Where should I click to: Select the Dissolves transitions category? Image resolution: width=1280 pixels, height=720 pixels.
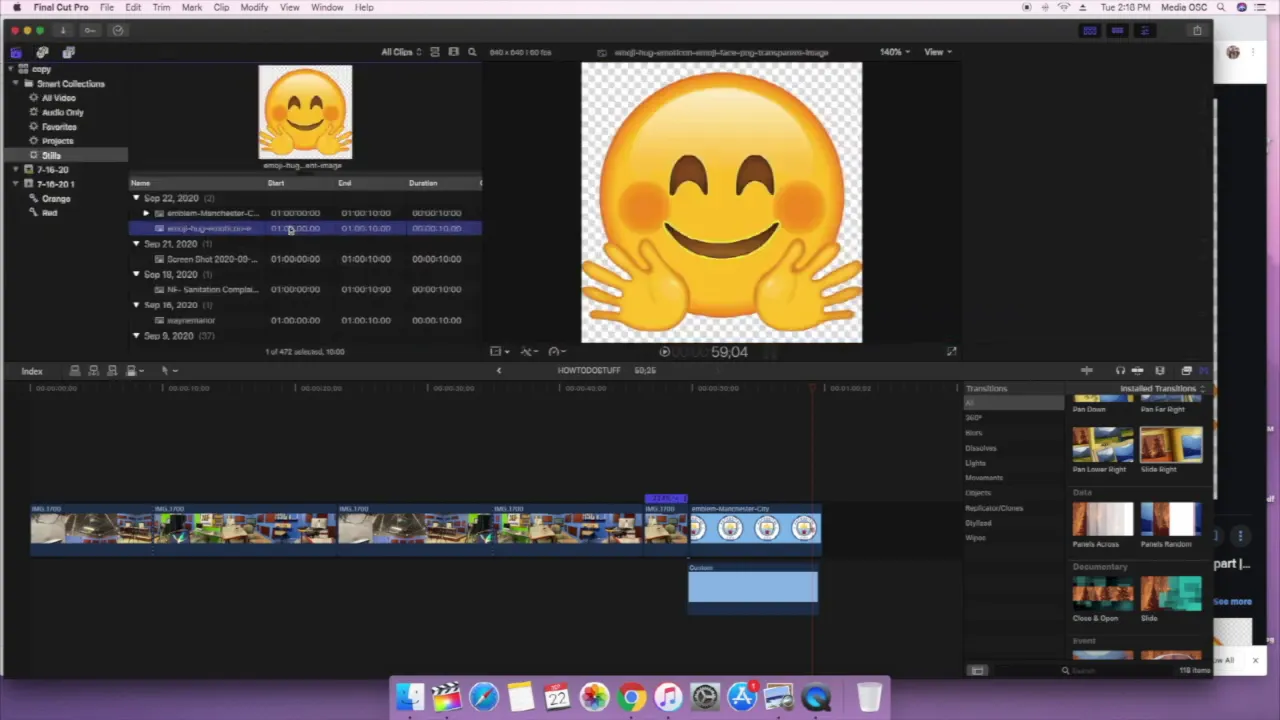click(980, 448)
